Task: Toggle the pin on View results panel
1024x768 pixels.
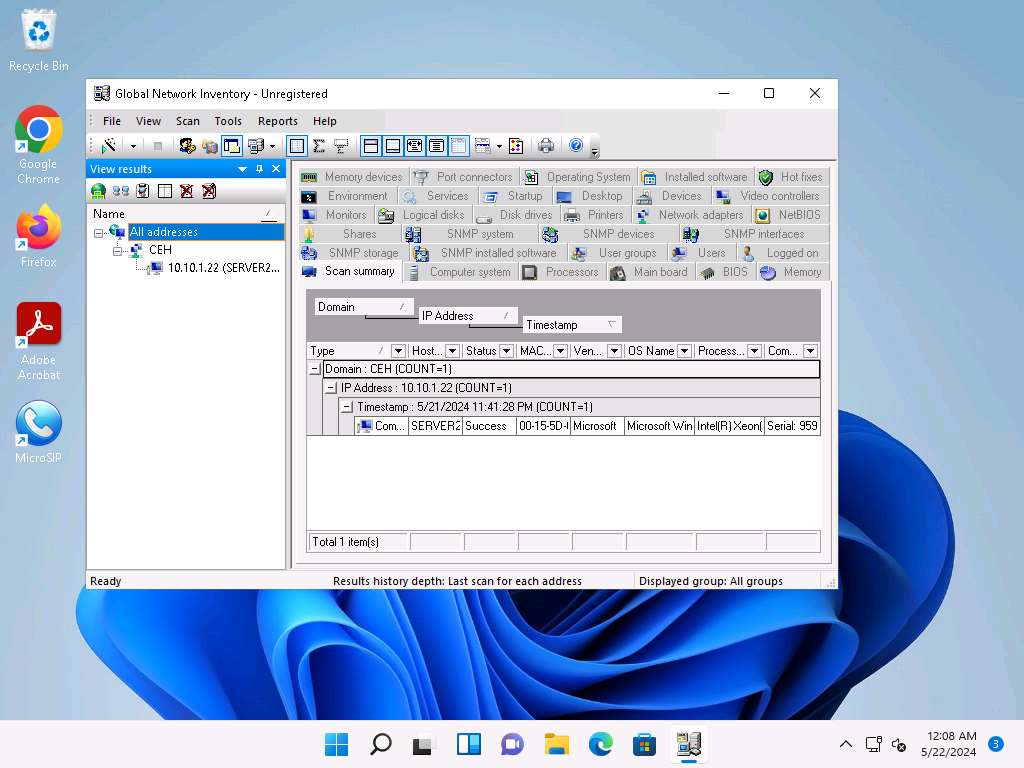Action: click(x=259, y=169)
